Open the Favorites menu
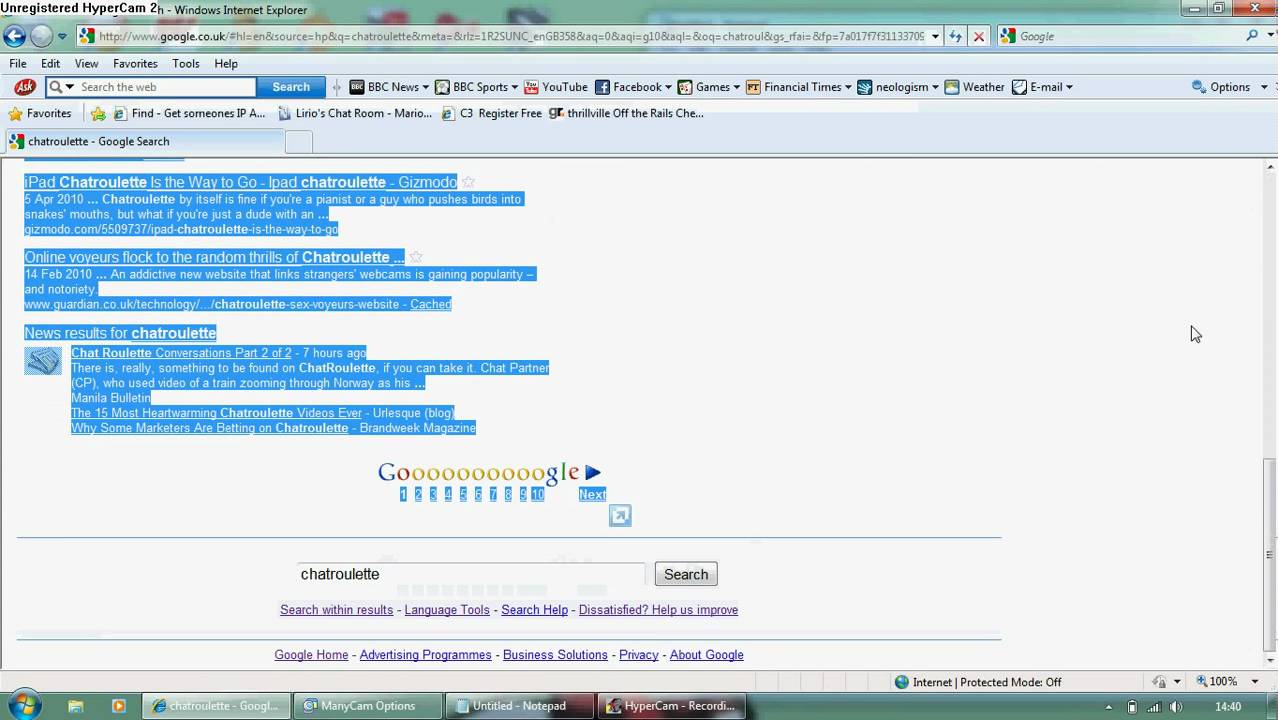This screenshot has width=1278, height=720. pyautogui.click(x=135, y=63)
